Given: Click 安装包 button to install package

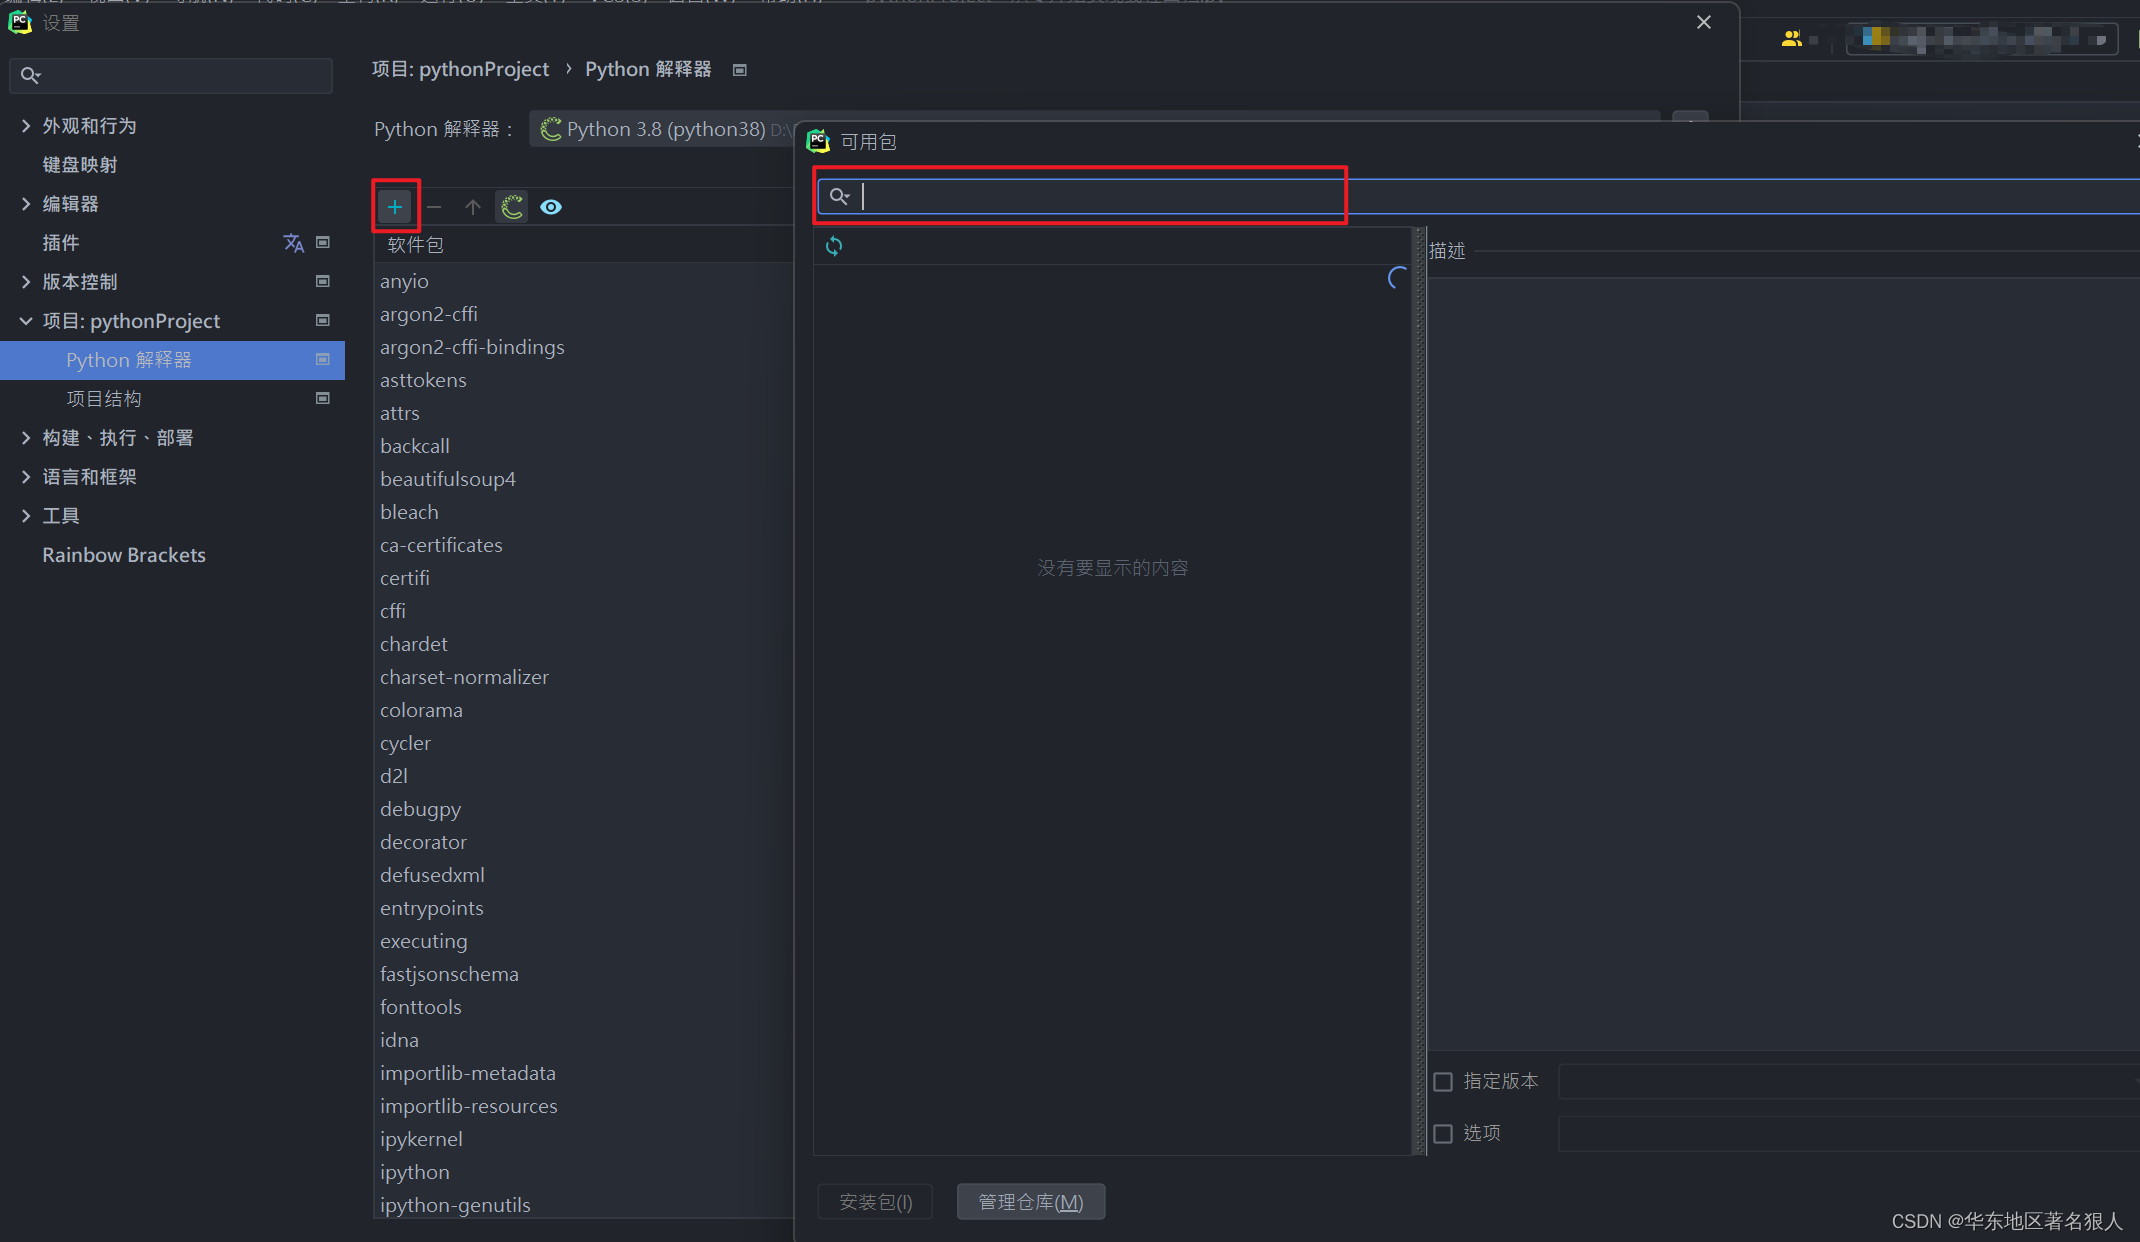Looking at the screenshot, I should 875,1201.
